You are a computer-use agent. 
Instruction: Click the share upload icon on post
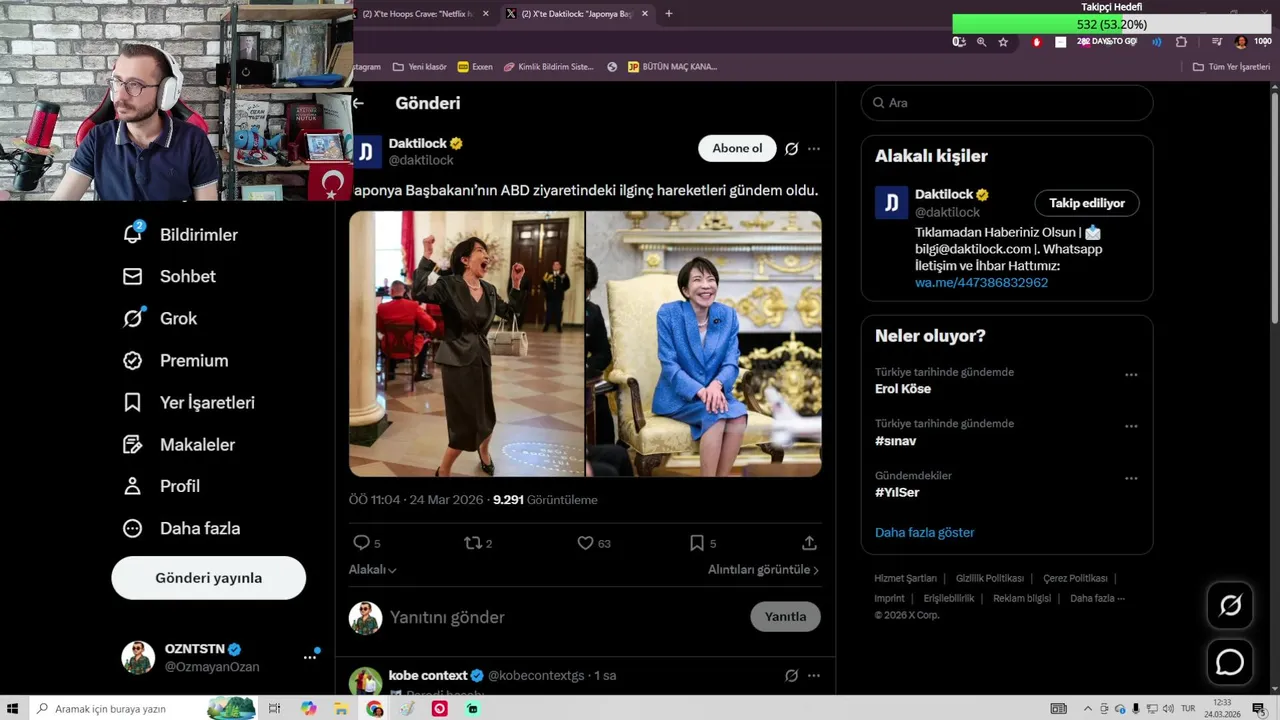[809, 543]
